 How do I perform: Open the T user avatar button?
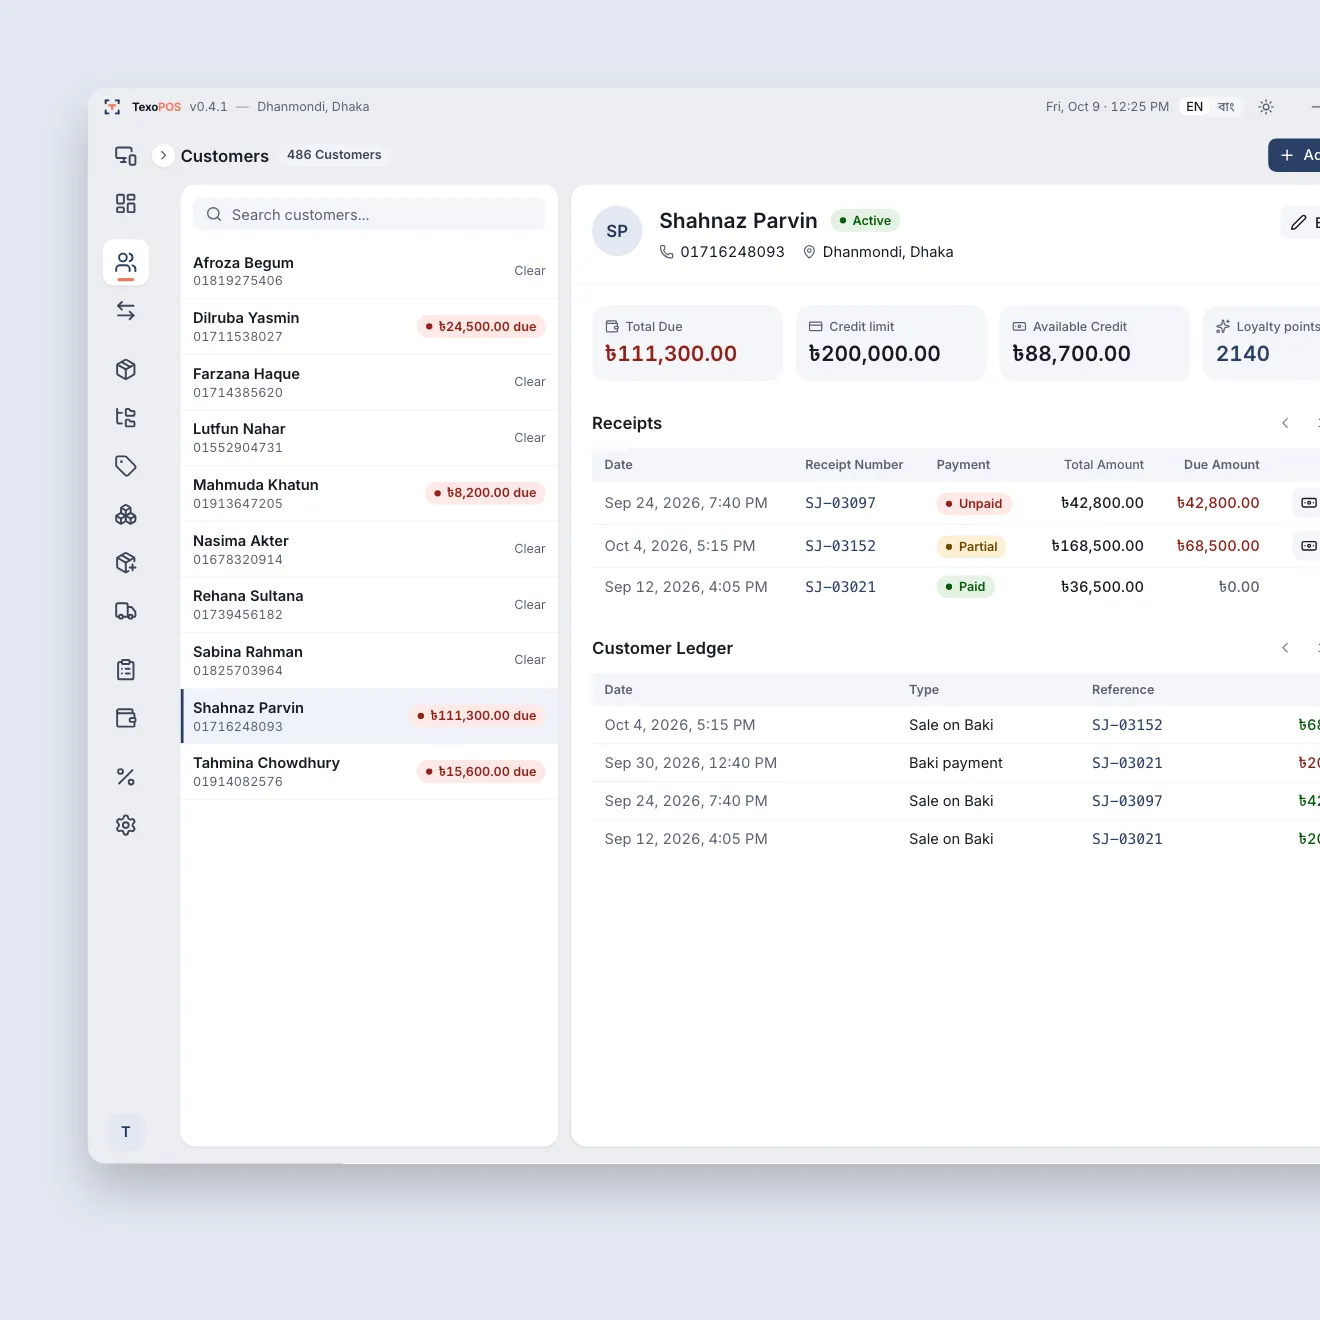126,1132
